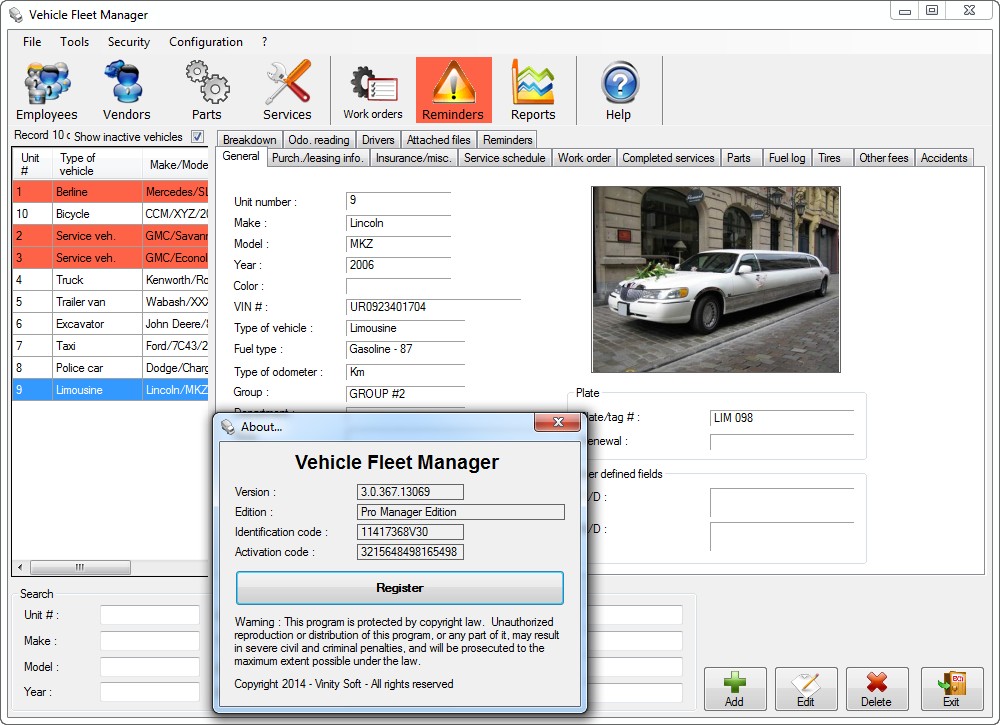Open the Parts gears icon

(x=207, y=91)
